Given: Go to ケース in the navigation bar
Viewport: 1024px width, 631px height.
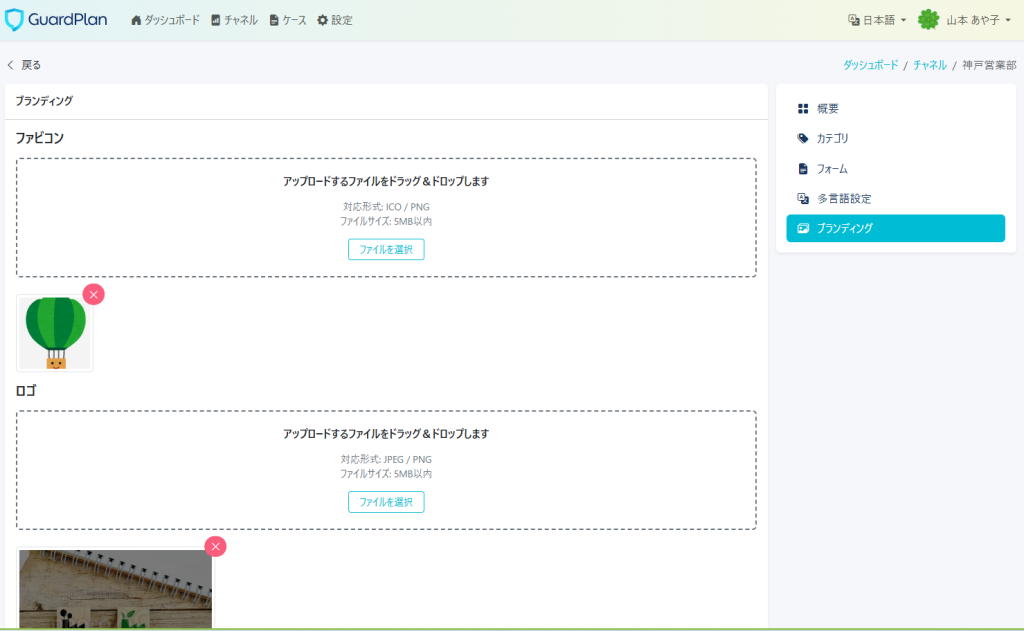Looking at the screenshot, I should [288, 20].
